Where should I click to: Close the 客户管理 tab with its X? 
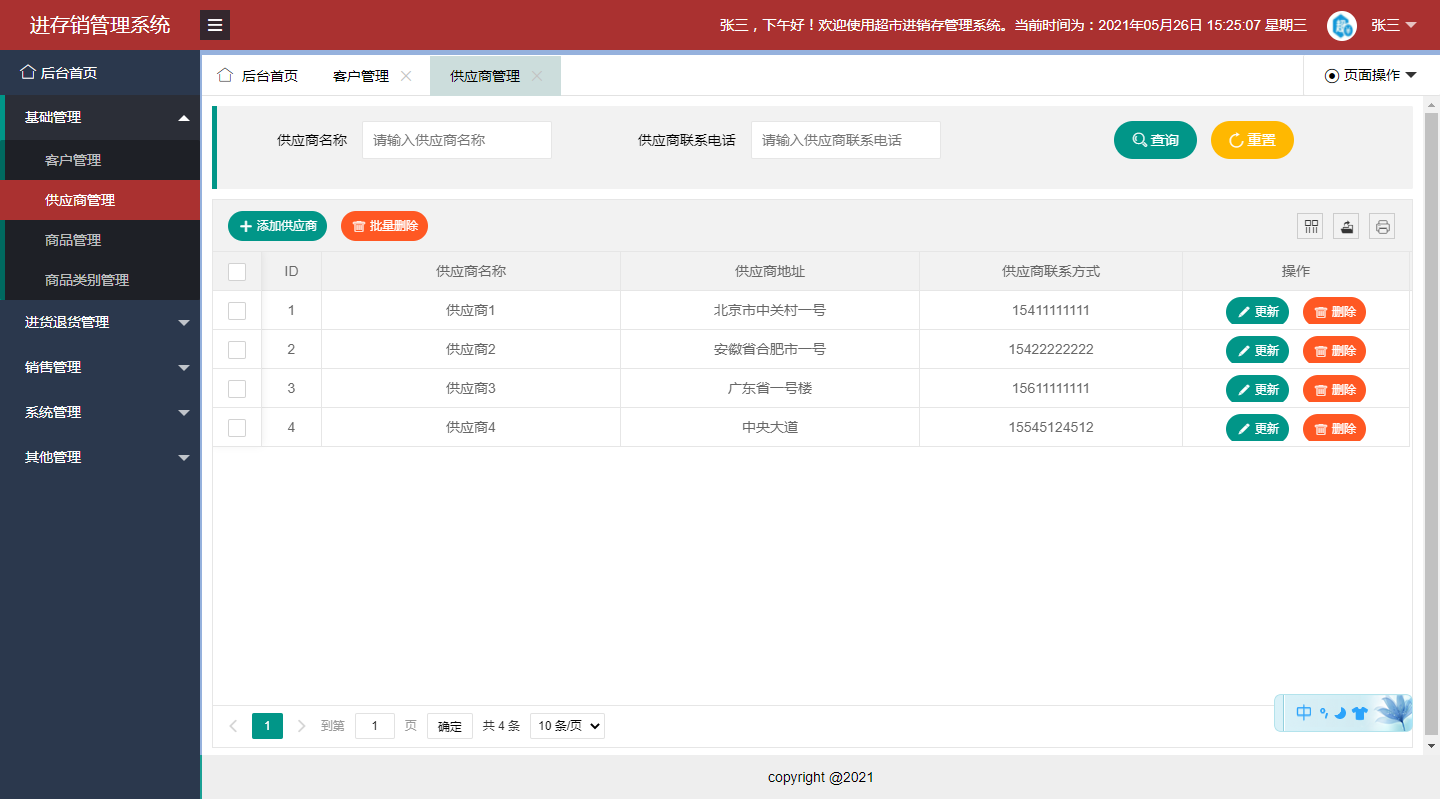click(x=406, y=76)
